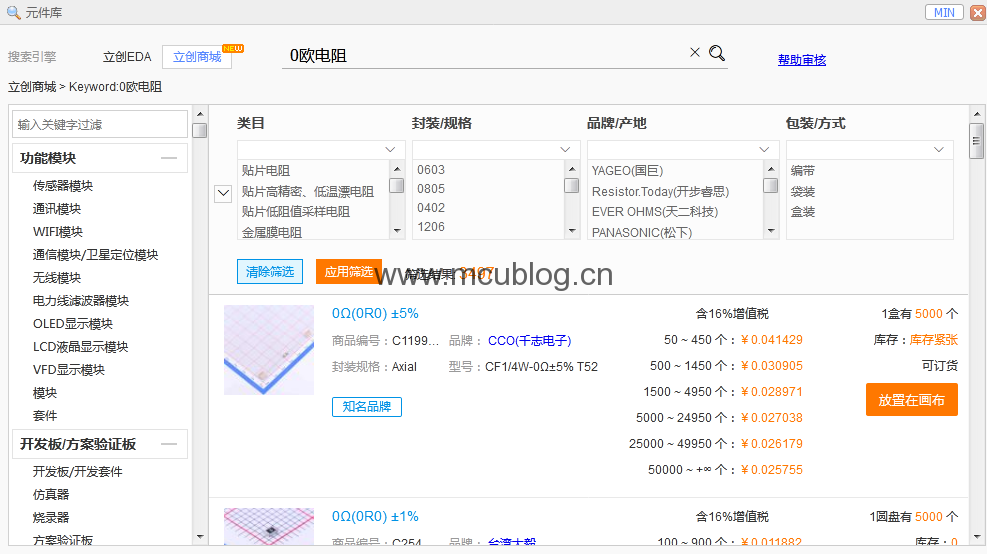Click 清除筛选 button

point(270,271)
